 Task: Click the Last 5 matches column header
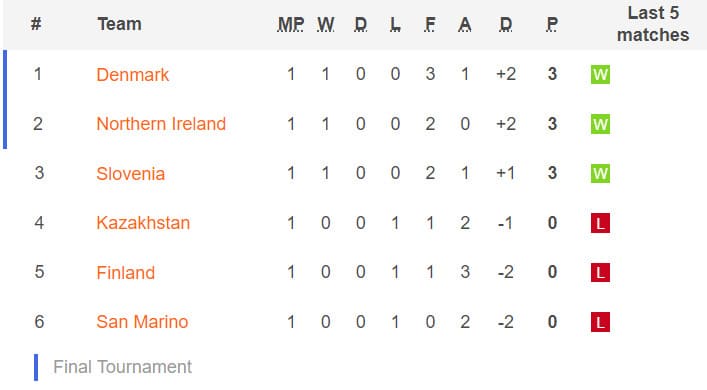coord(653,24)
